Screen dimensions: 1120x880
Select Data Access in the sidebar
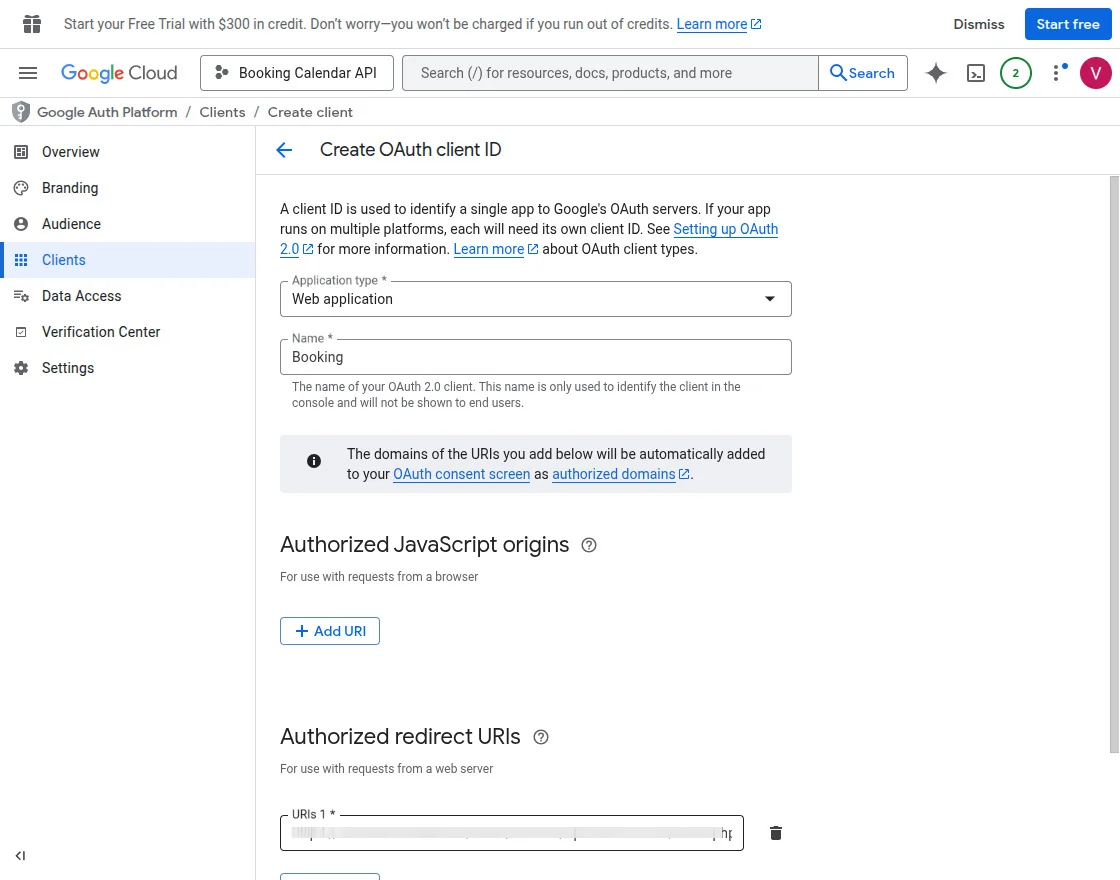pyautogui.click(x=81, y=296)
